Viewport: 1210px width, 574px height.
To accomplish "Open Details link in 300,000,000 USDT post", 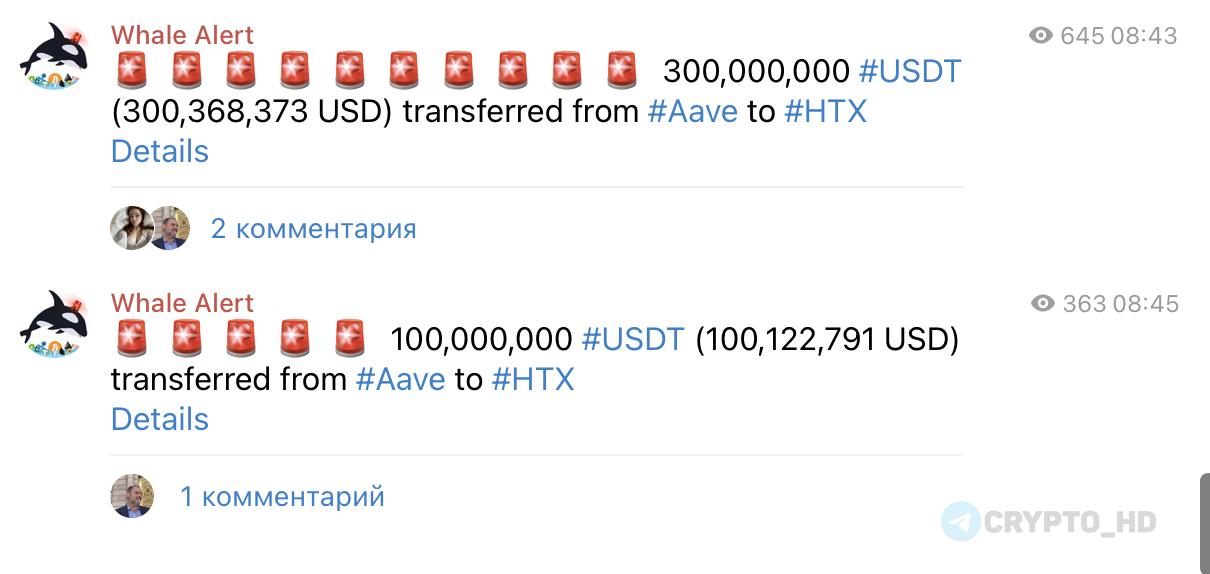I will tap(160, 151).
